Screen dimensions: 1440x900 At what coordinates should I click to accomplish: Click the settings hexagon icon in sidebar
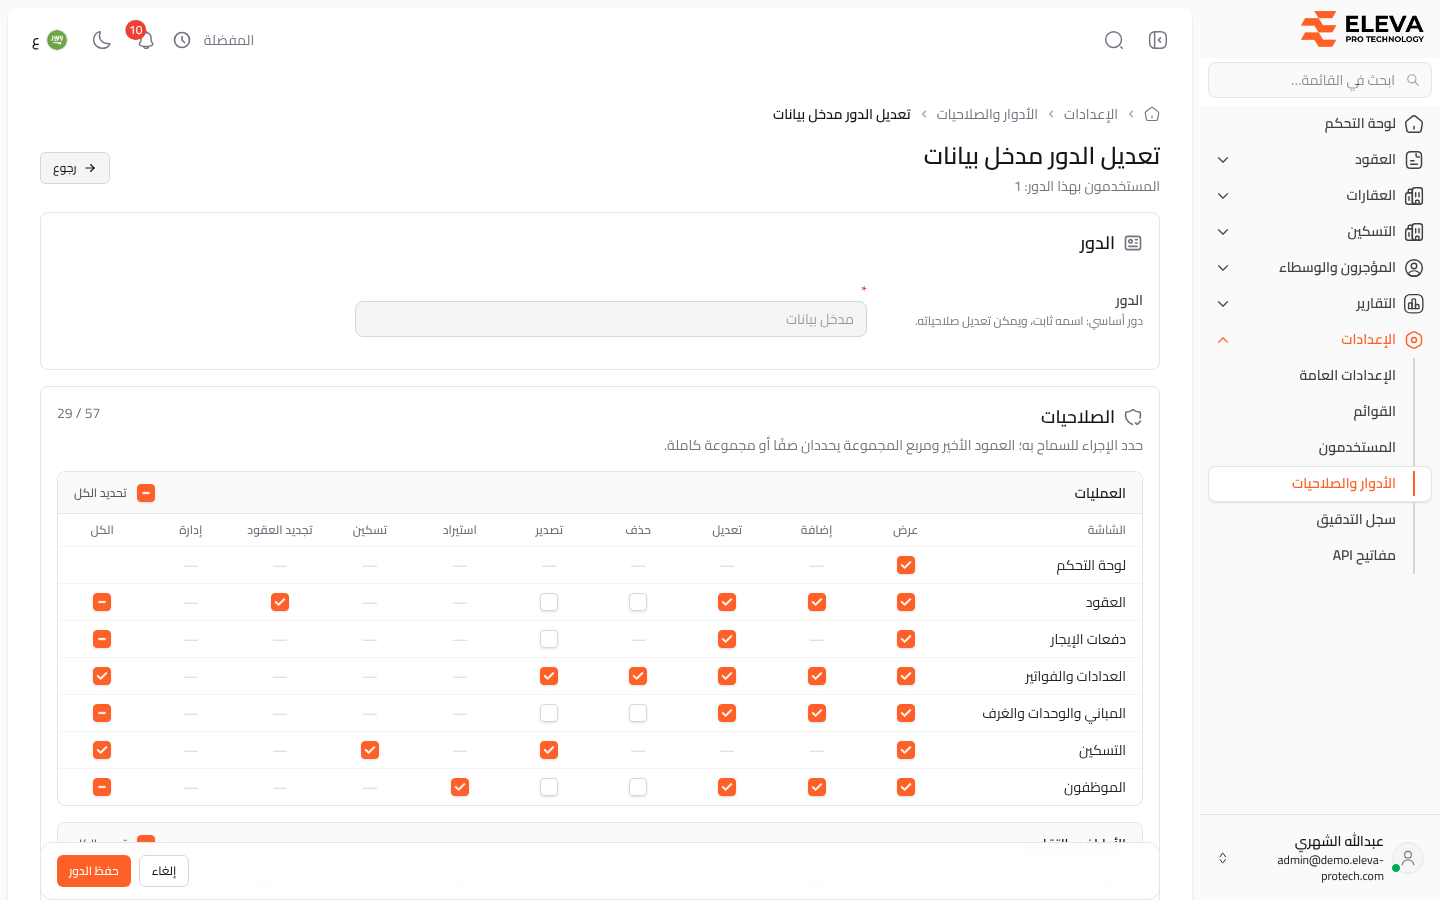1414,340
